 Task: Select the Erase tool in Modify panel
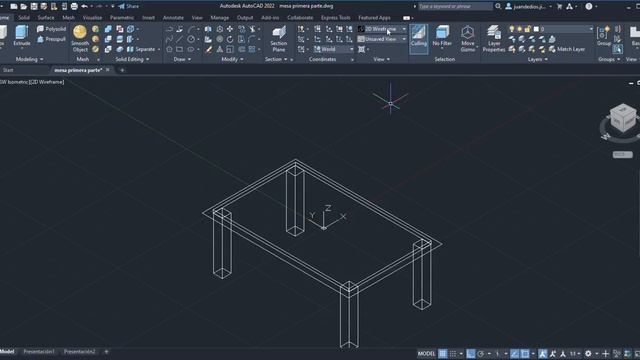(209, 49)
